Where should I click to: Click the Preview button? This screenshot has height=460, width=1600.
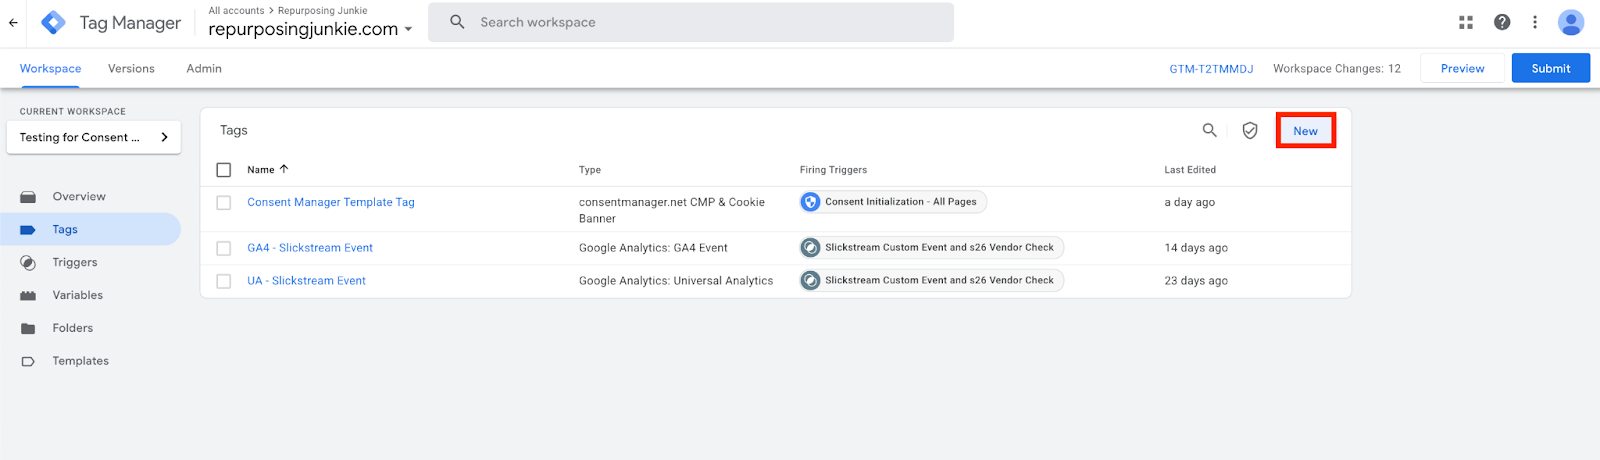[x=1462, y=68]
